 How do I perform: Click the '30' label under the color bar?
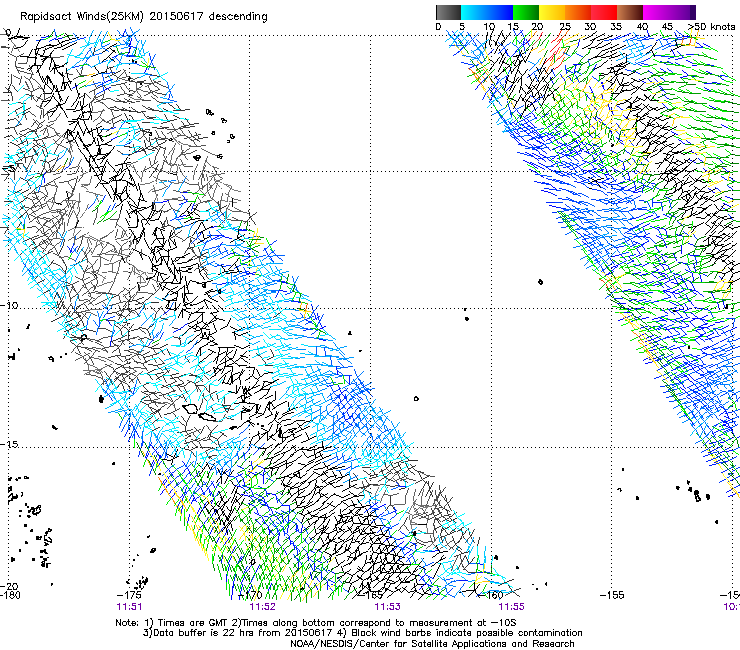[590, 26]
